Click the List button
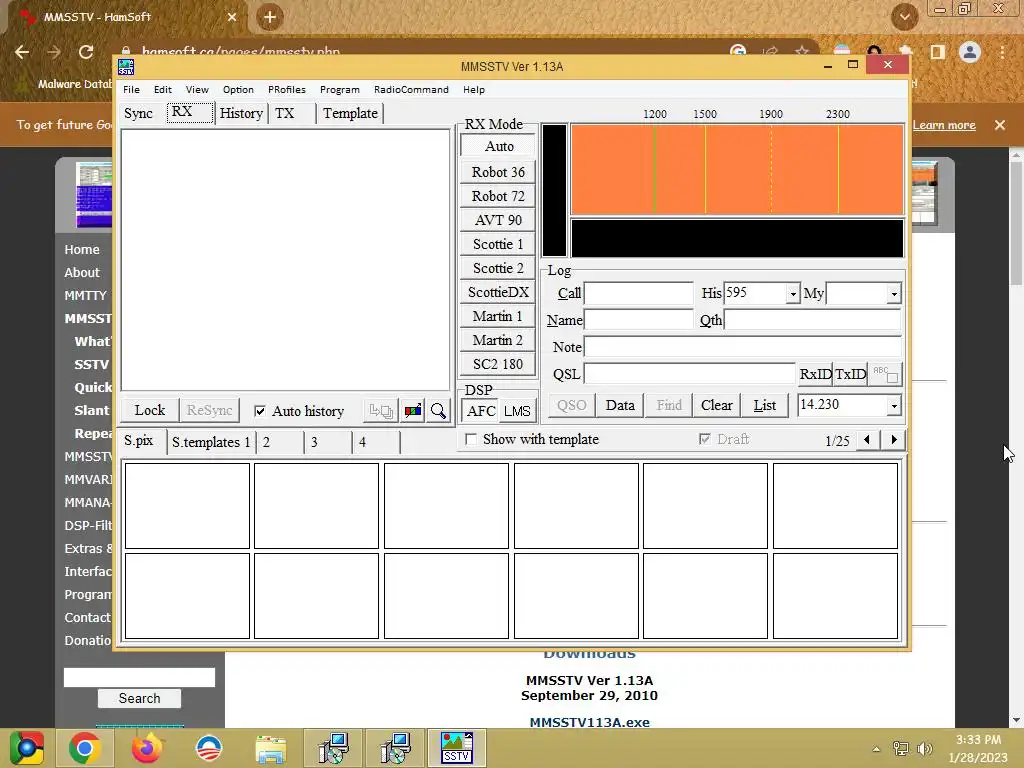This screenshot has height=768, width=1024. pos(765,405)
